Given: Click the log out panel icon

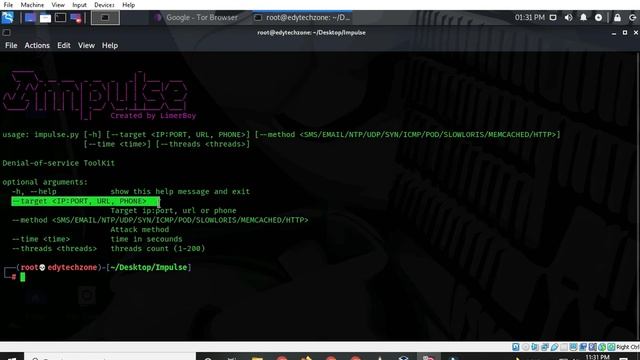Looking at the screenshot, I should tap(633, 18).
